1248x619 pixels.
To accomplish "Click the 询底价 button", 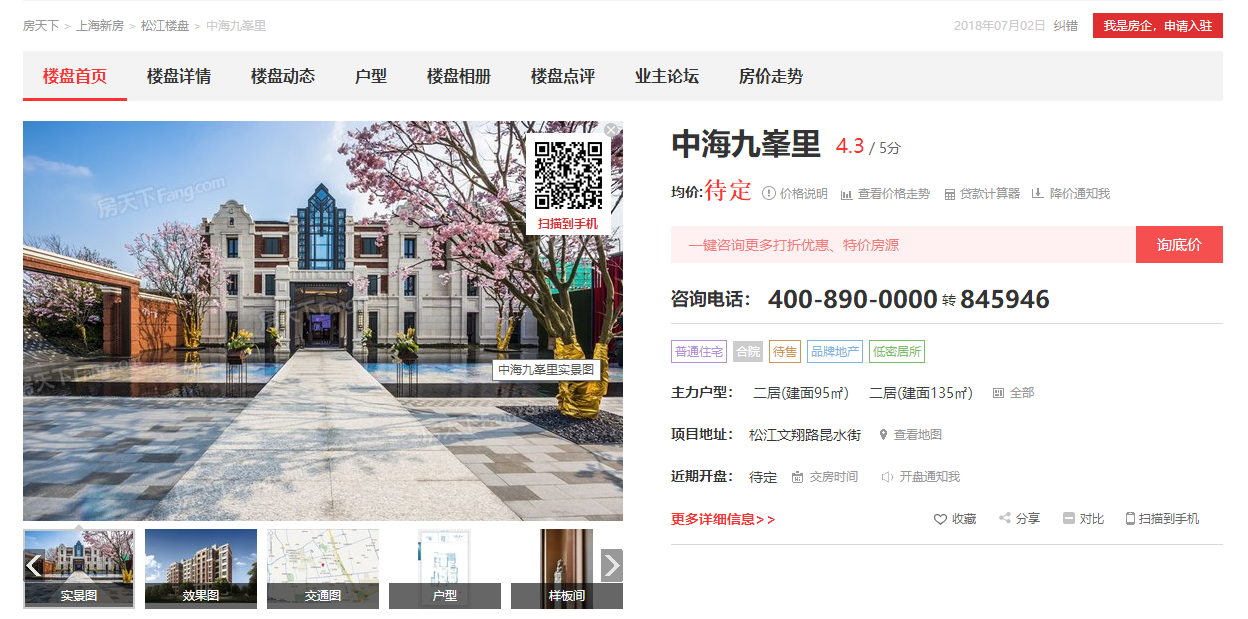I will (x=1179, y=245).
